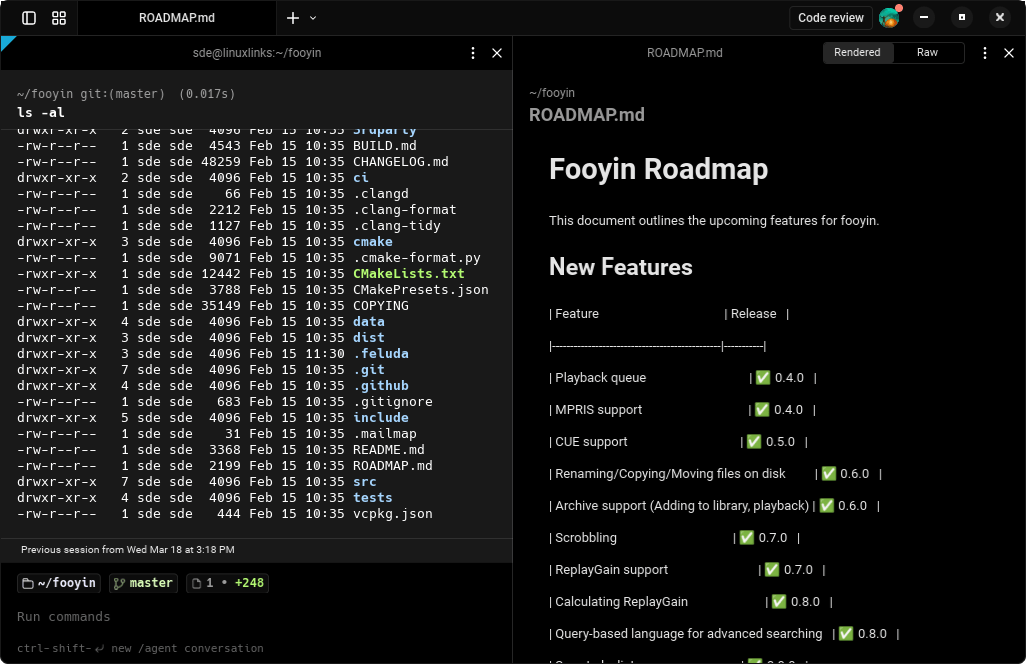Close the ROADMAP.md preview pane

click(x=1009, y=53)
